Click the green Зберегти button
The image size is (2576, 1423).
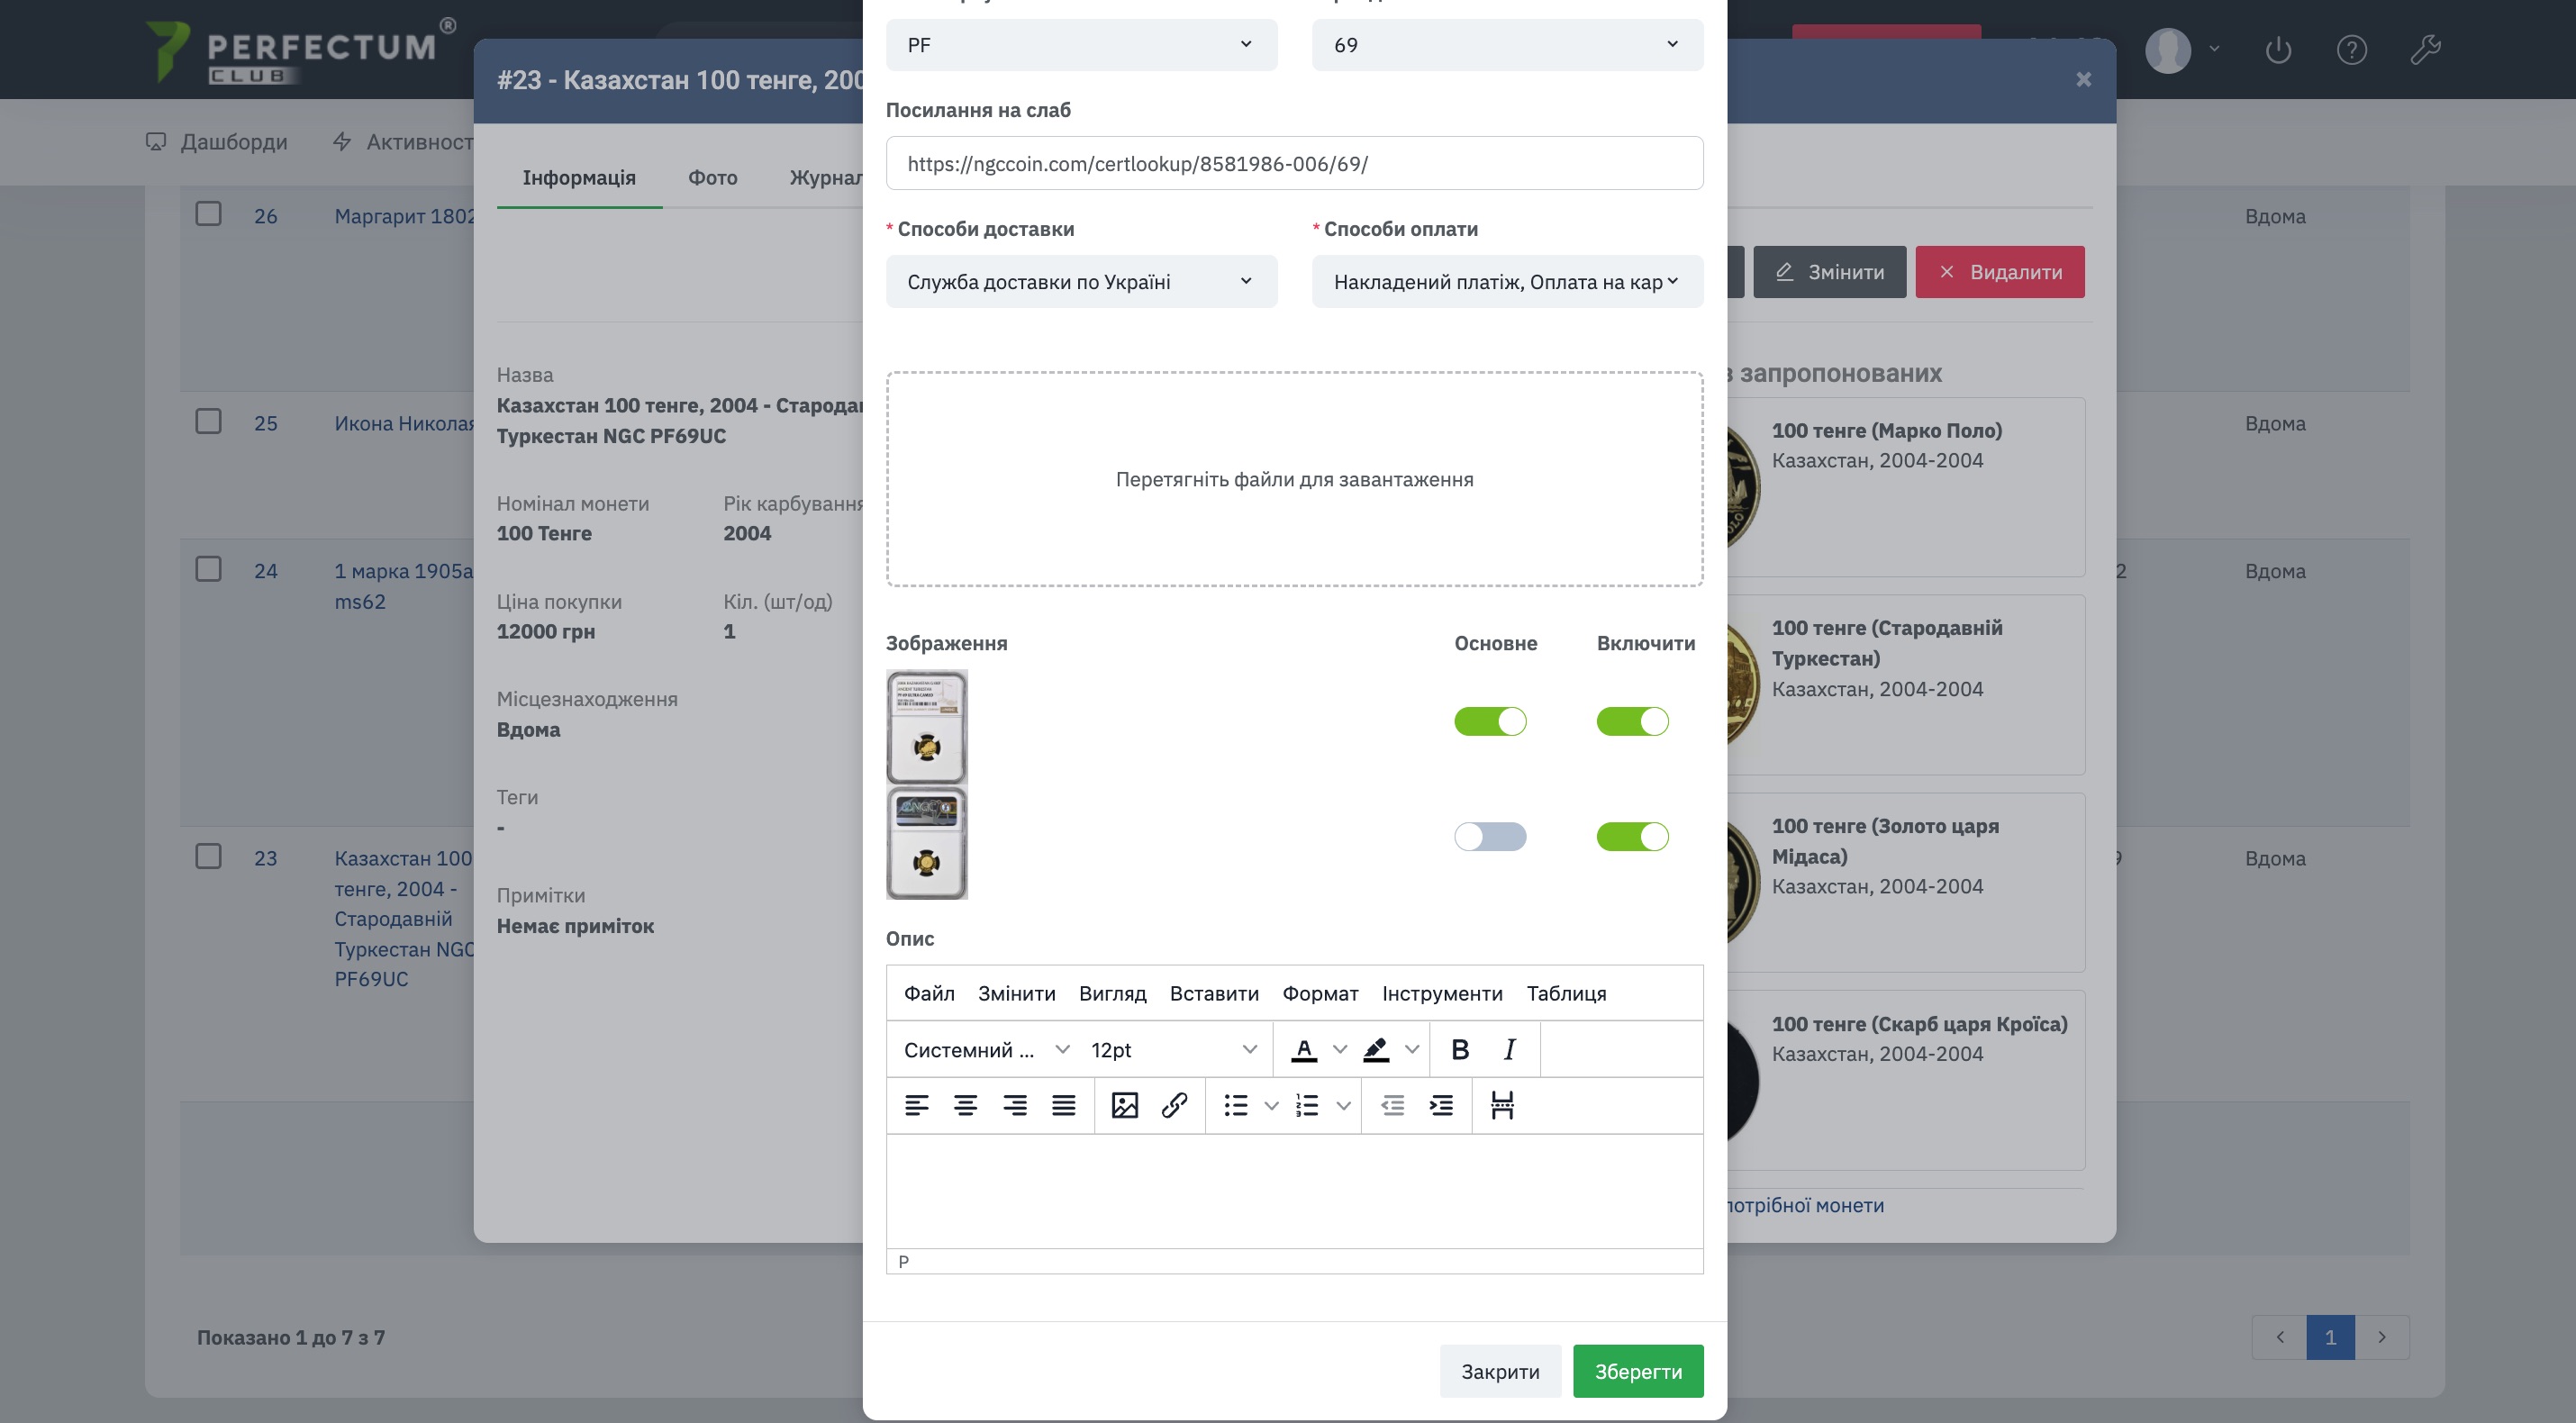1637,1371
